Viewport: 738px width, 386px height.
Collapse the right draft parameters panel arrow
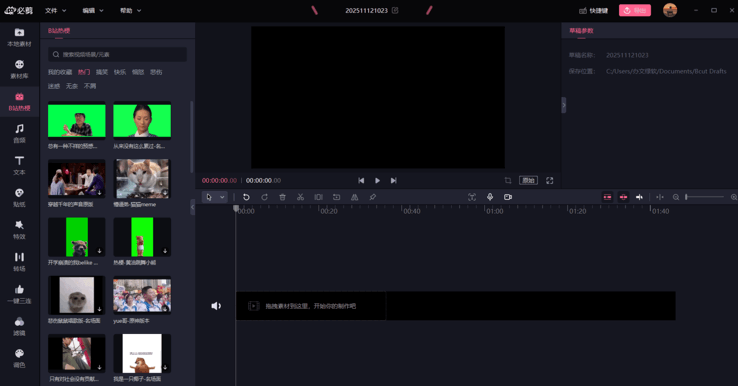[563, 105]
